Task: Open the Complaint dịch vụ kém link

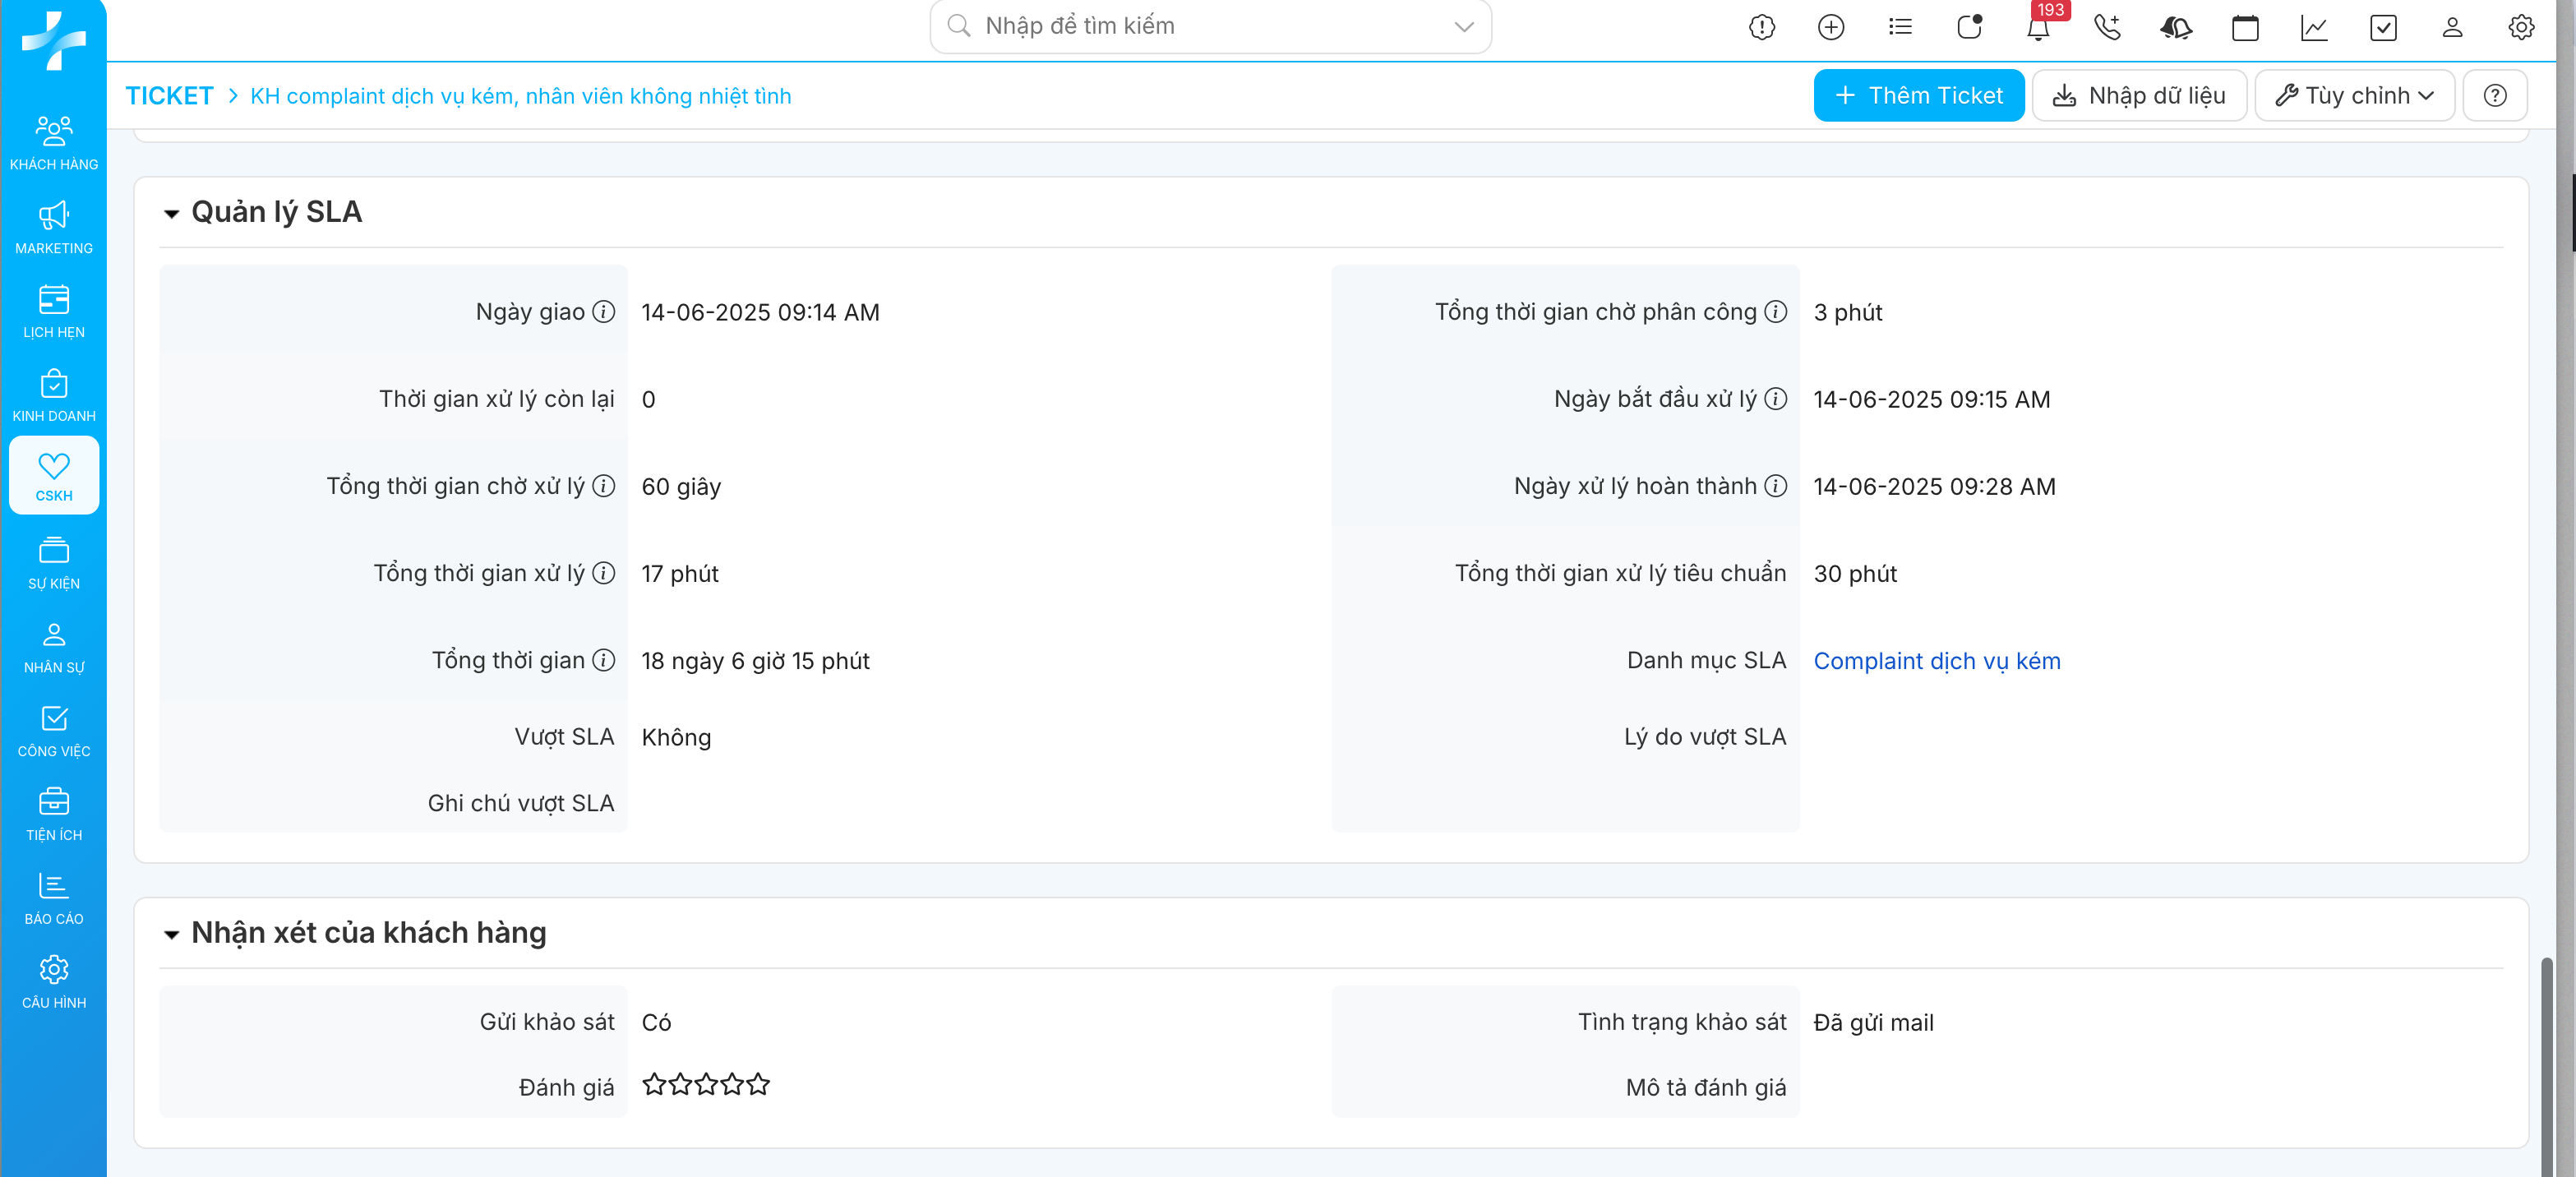Action: pyautogui.click(x=1936, y=661)
